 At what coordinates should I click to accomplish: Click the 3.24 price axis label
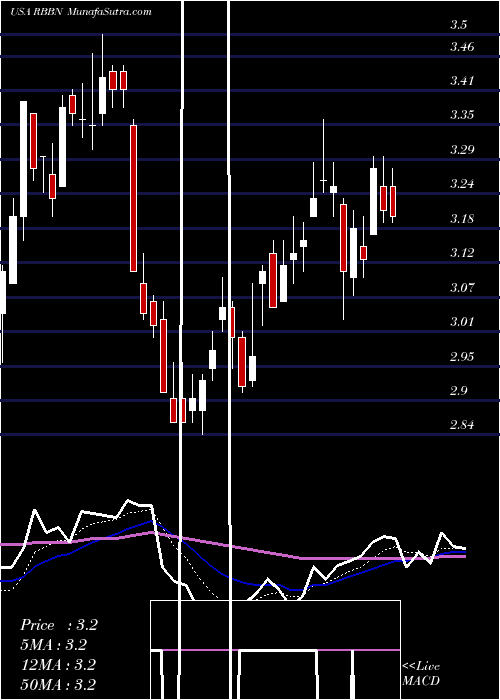(x=462, y=184)
